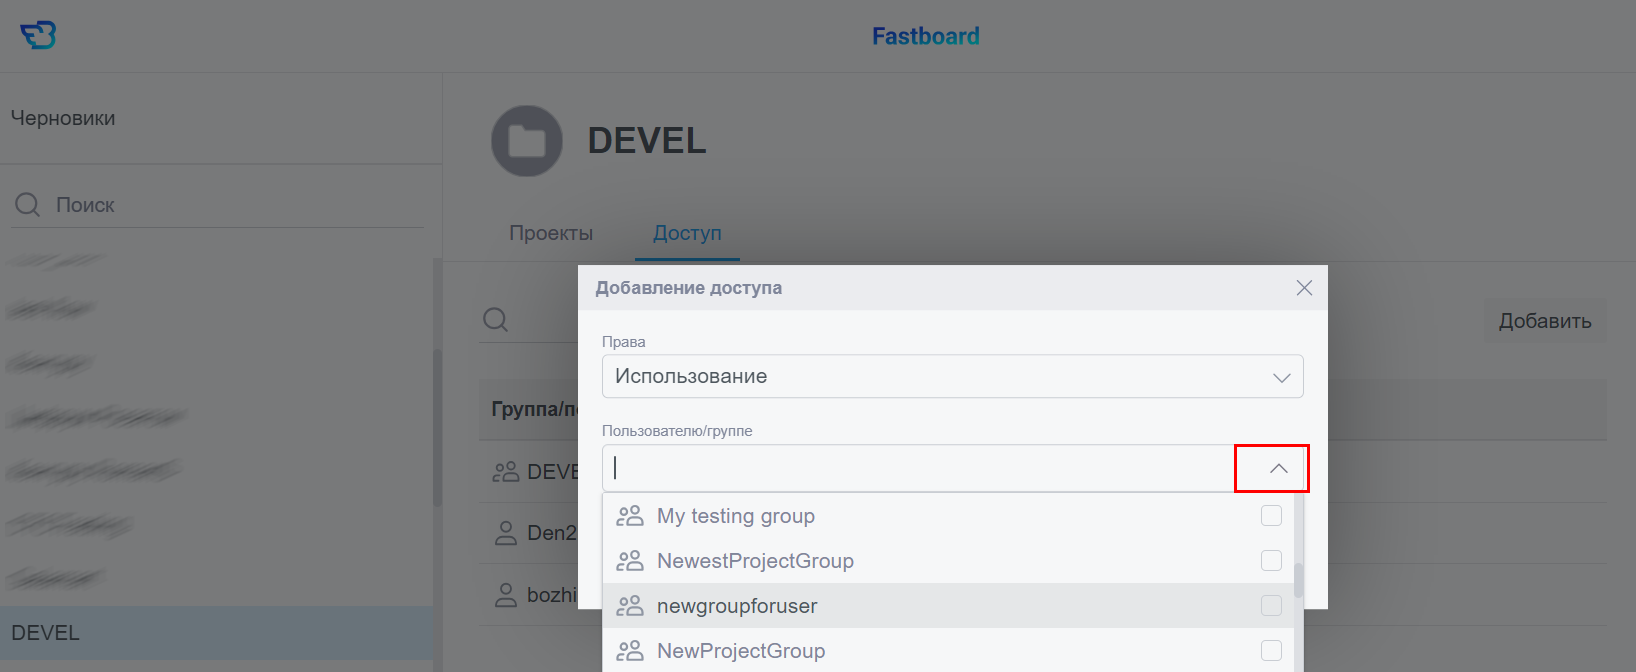1636x672 pixels.
Task: Tick the NewestProjectGroup checkbox
Action: [x=1271, y=561]
